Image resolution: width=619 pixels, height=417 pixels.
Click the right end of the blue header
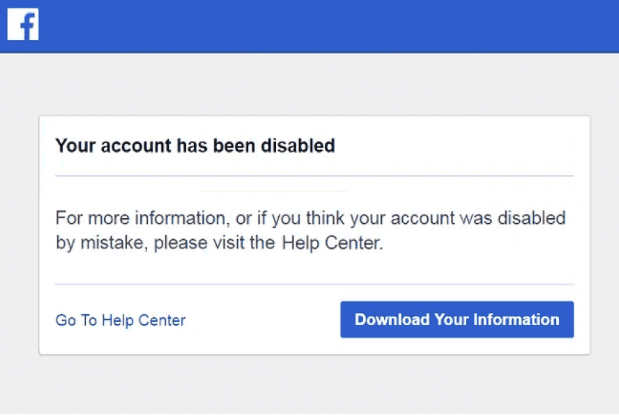pyautogui.click(x=590, y=26)
